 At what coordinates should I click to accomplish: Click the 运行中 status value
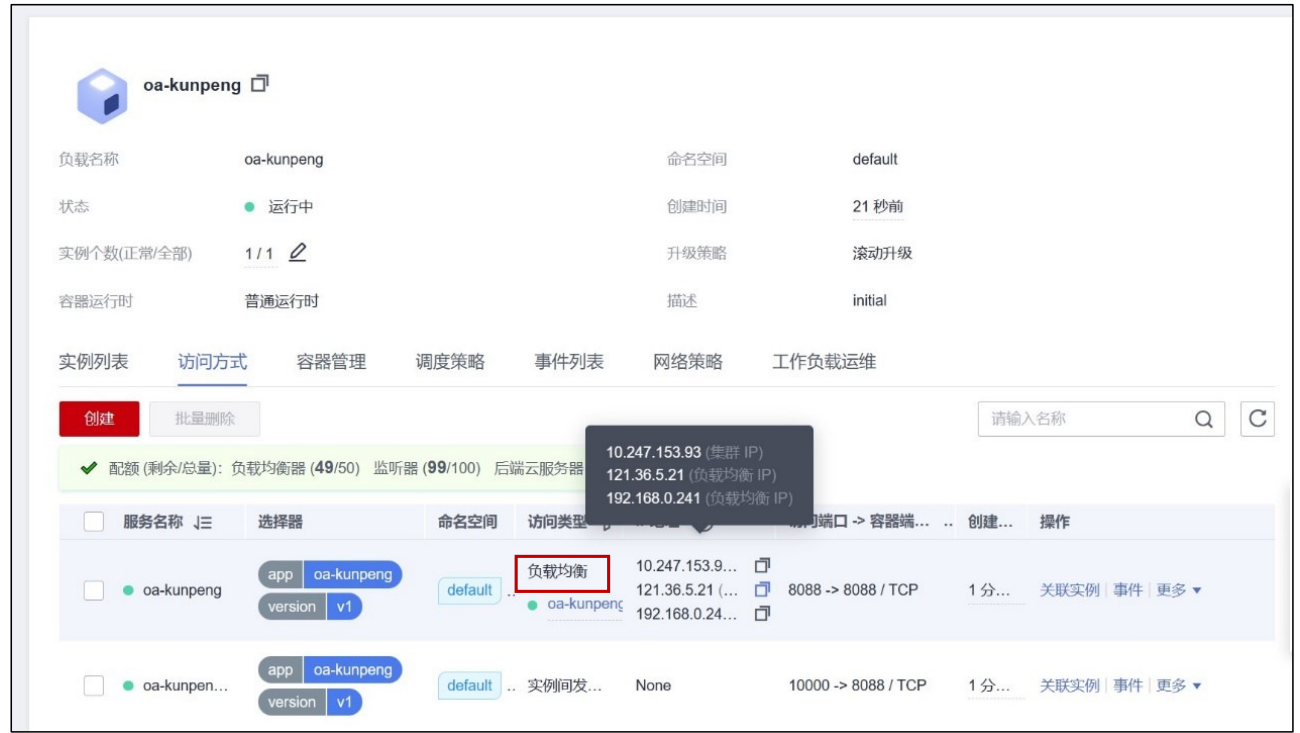click(x=291, y=207)
